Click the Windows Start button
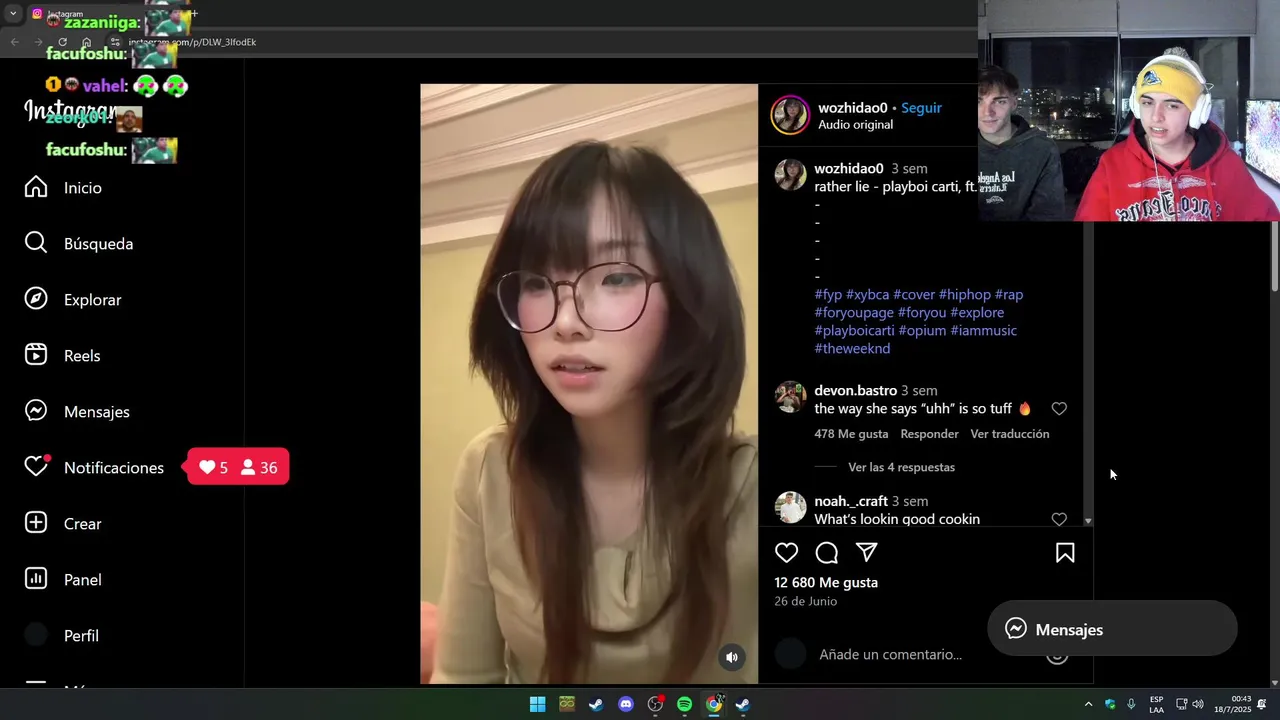The image size is (1280, 720). click(537, 704)
